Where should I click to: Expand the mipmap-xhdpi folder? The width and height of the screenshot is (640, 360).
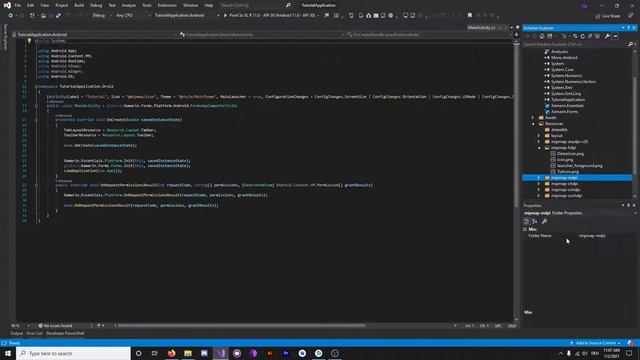click(539, 184)
